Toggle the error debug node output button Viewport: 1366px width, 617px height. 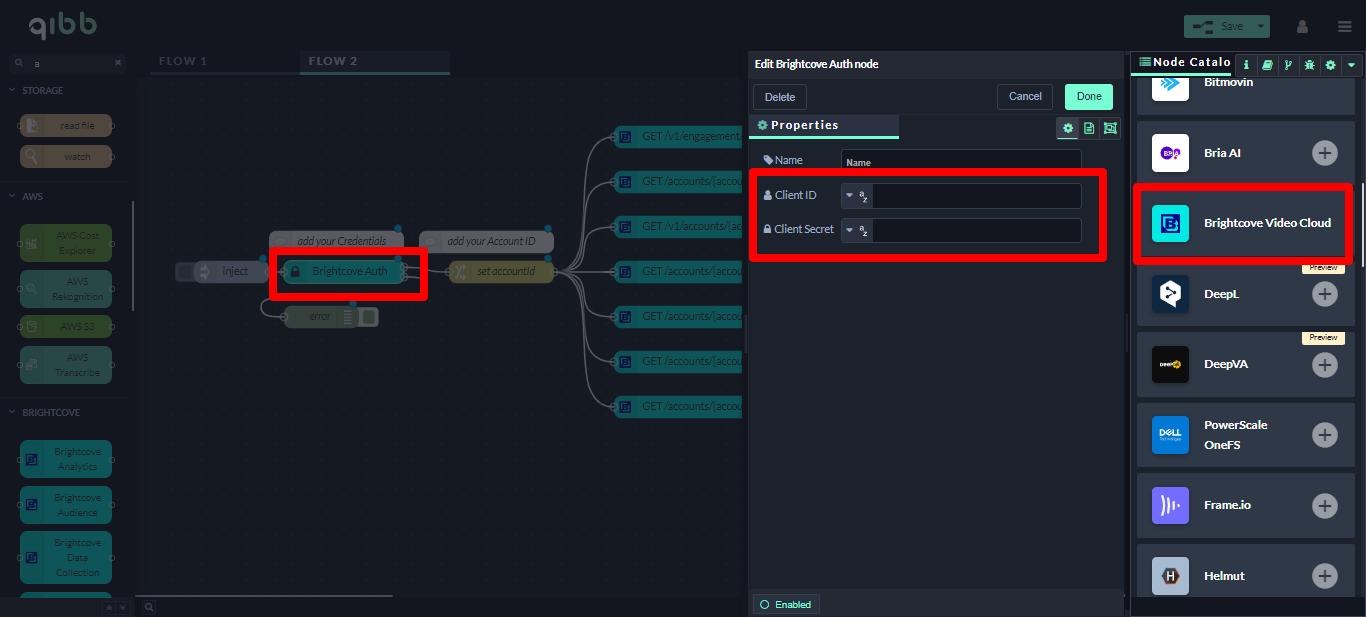click(x=368, y=317)
